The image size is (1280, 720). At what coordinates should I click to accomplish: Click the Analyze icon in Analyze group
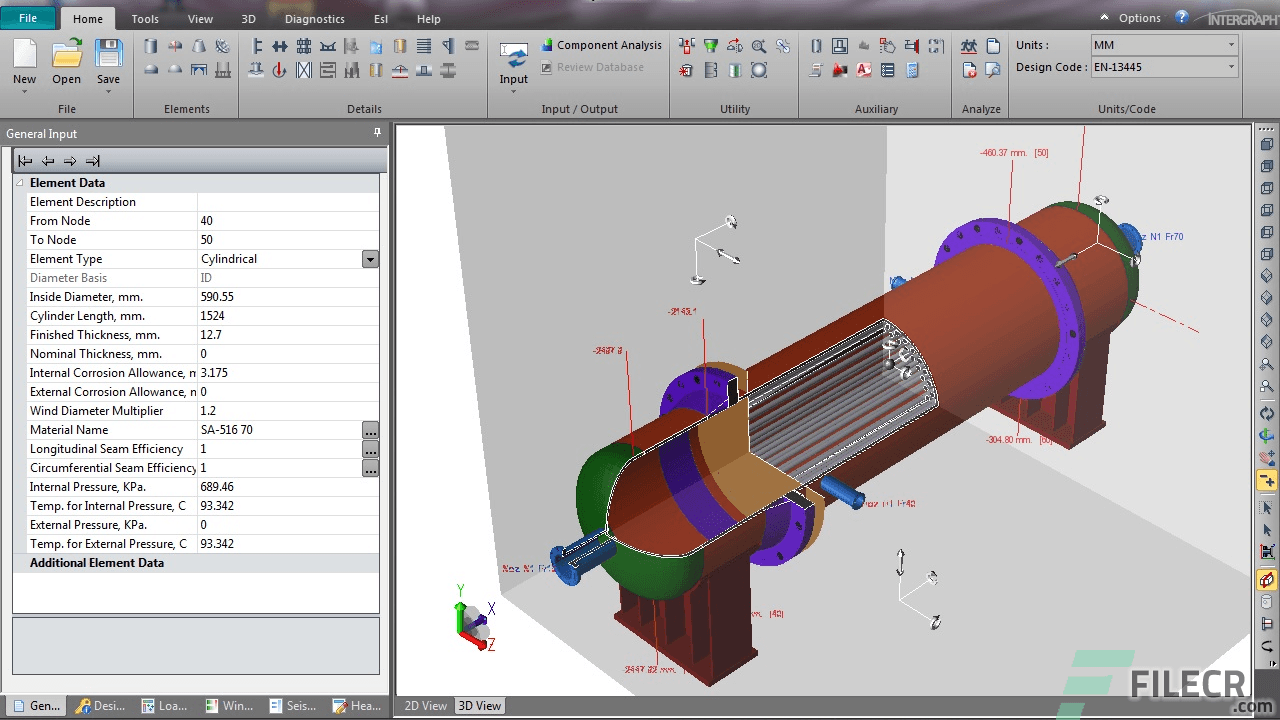[x=969, y=46]
